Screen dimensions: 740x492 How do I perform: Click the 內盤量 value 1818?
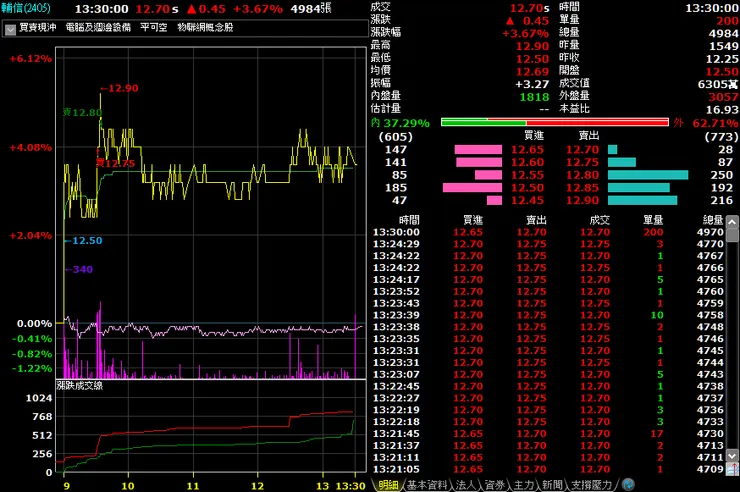535,97
